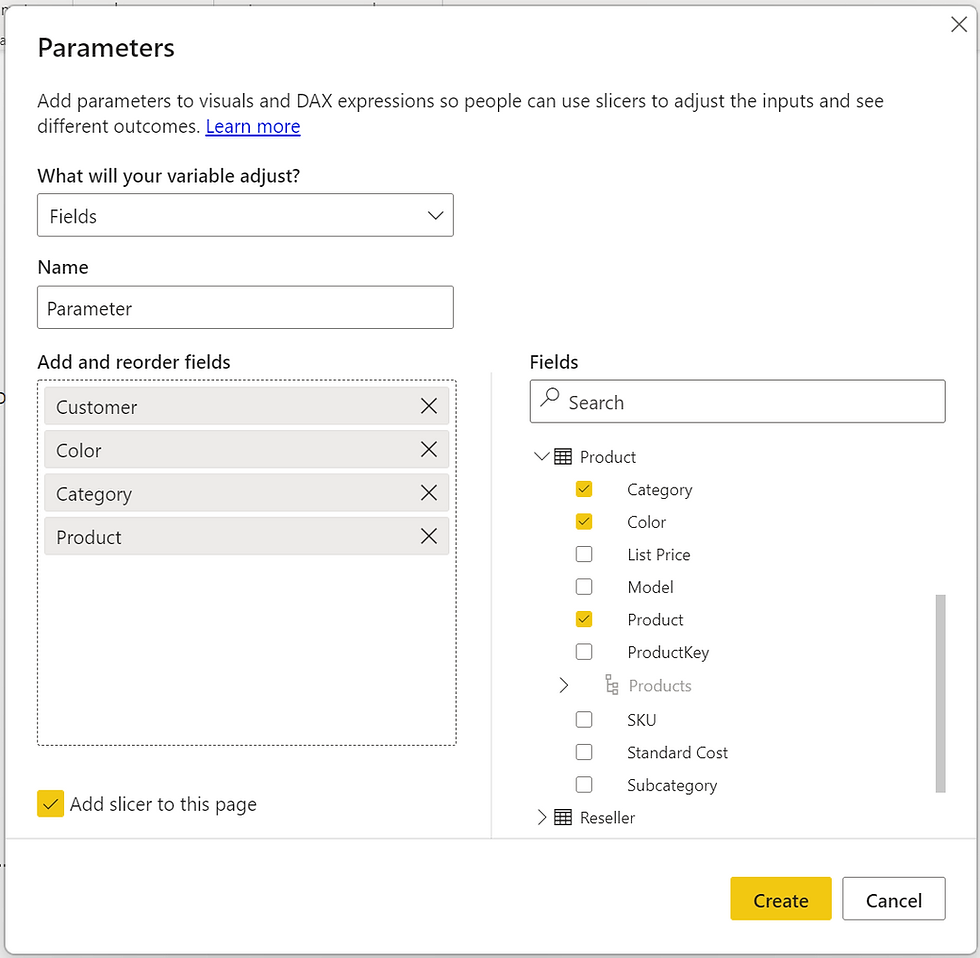Viewport: 980px width, 958px height.
Task: Check the SKU checkbox
Action: pos(584,719)
